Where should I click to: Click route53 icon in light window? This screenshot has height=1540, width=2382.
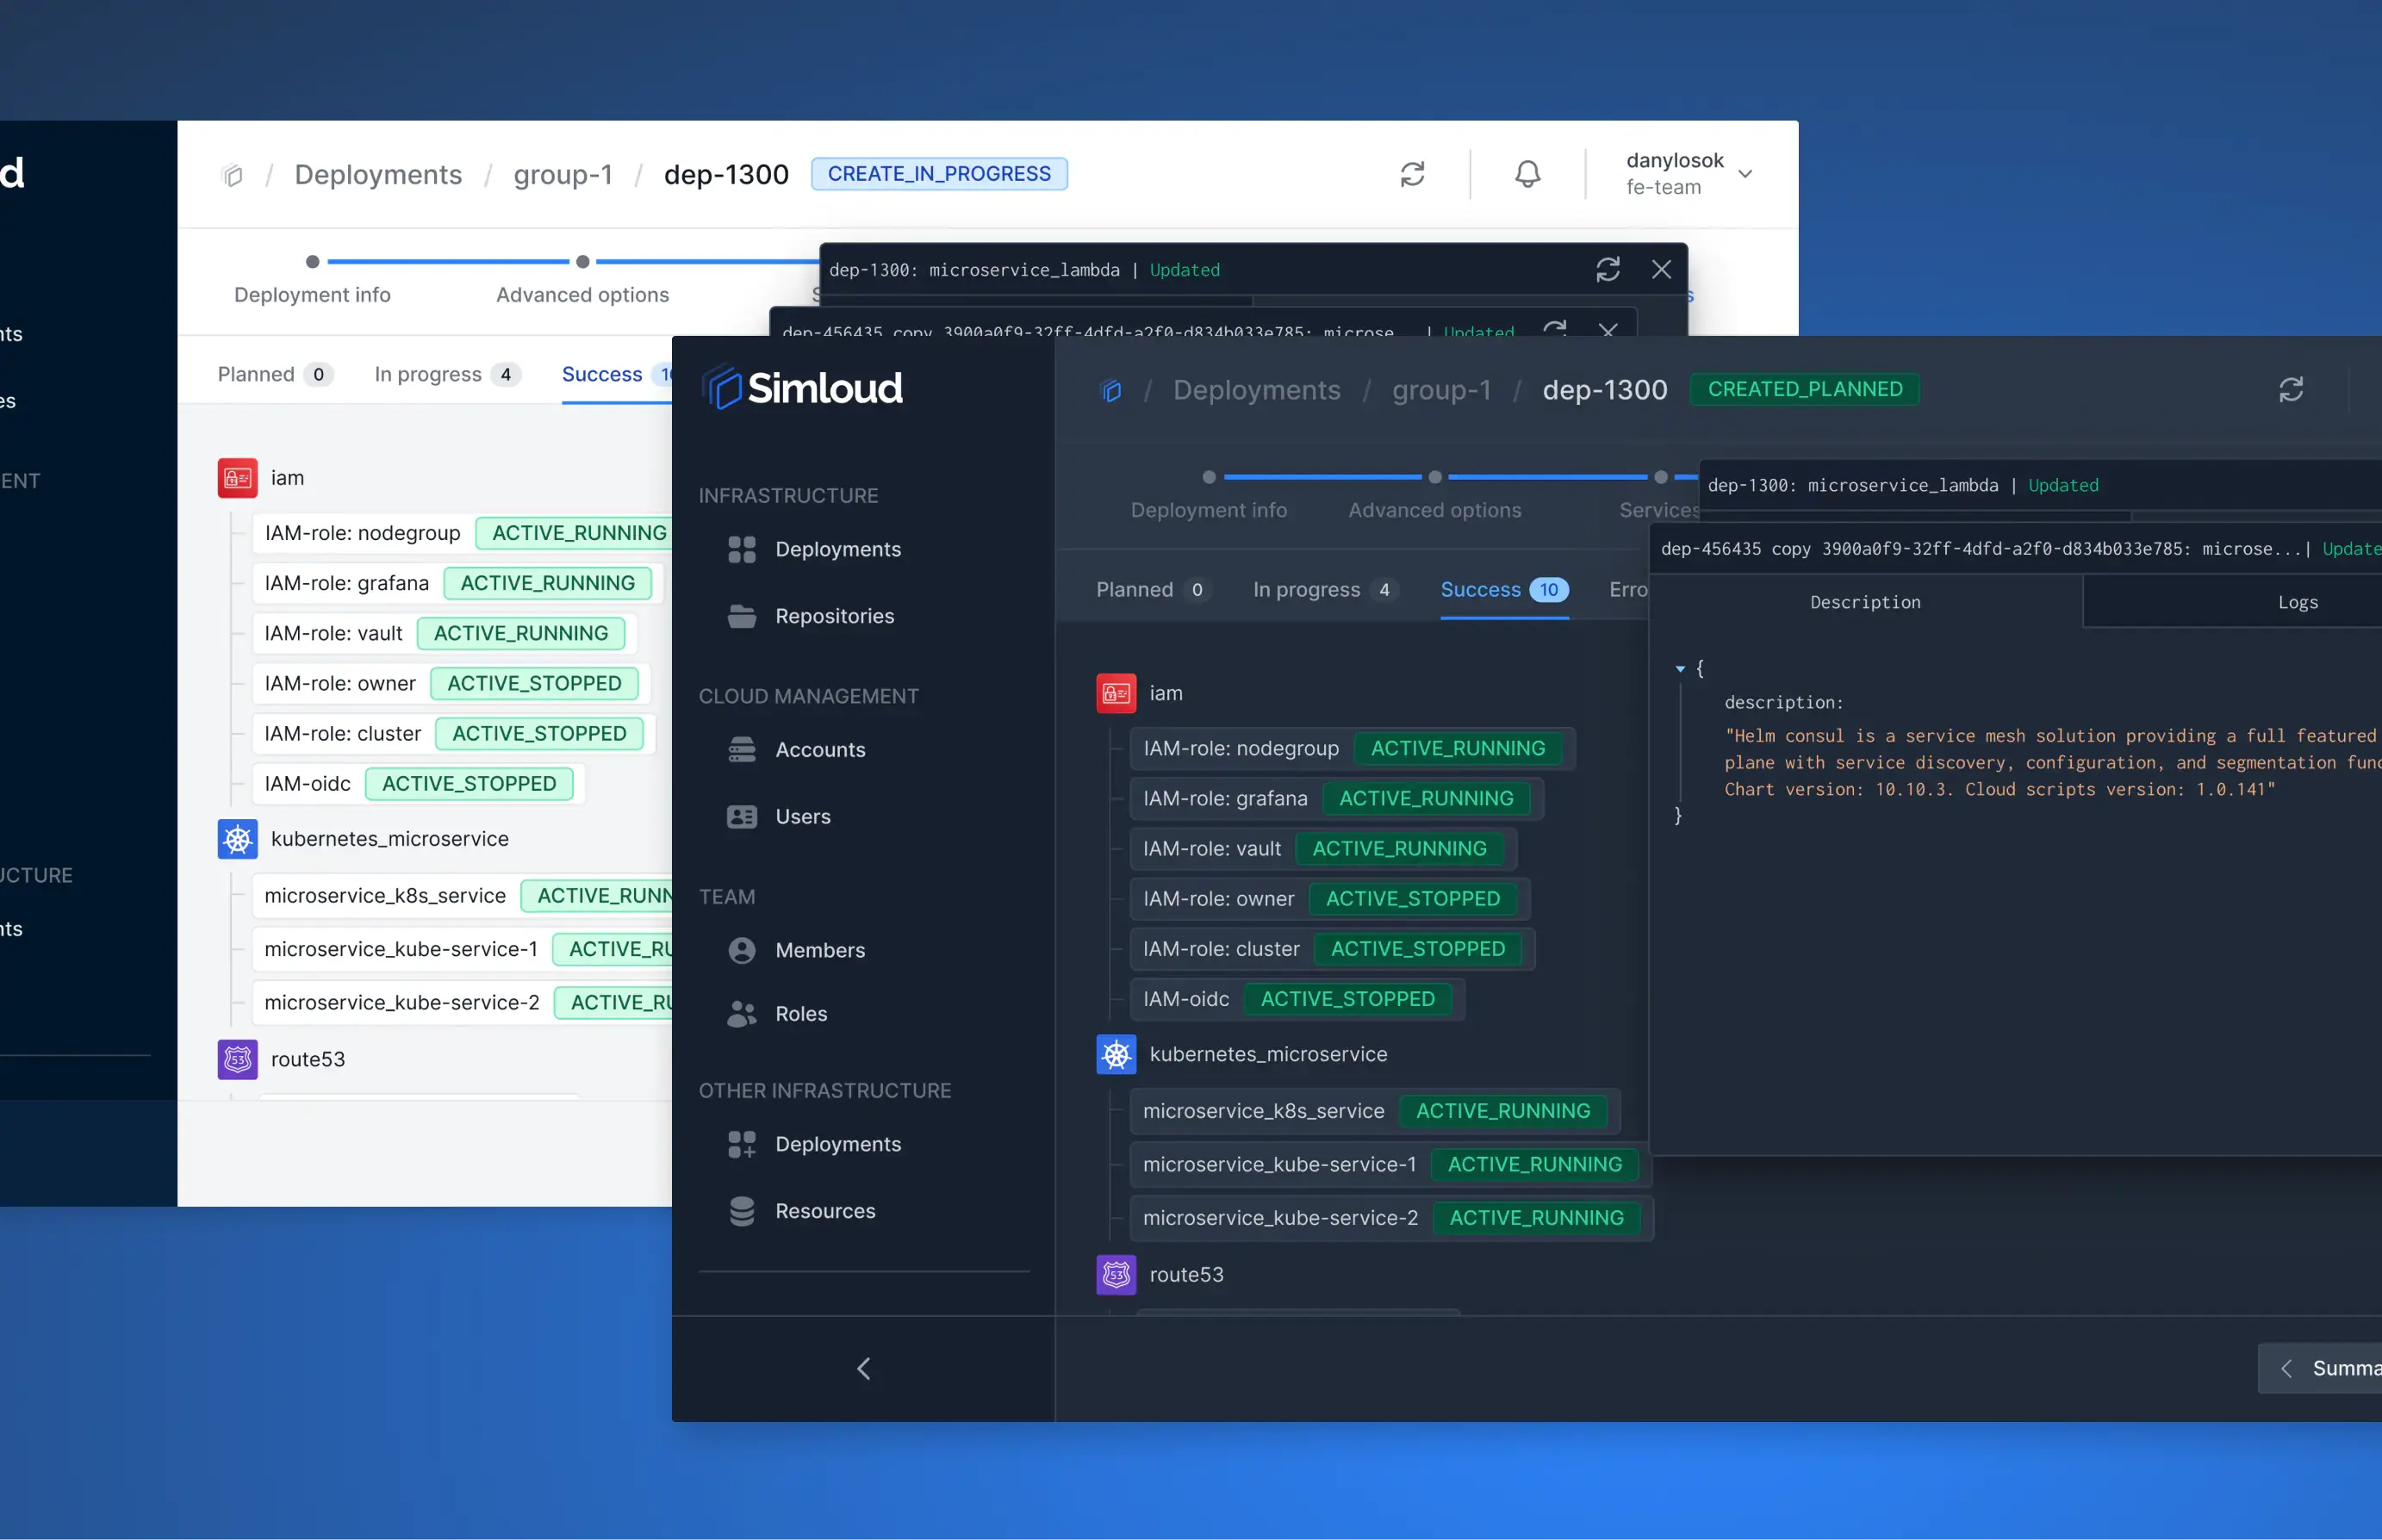[x=238, y=1059]
